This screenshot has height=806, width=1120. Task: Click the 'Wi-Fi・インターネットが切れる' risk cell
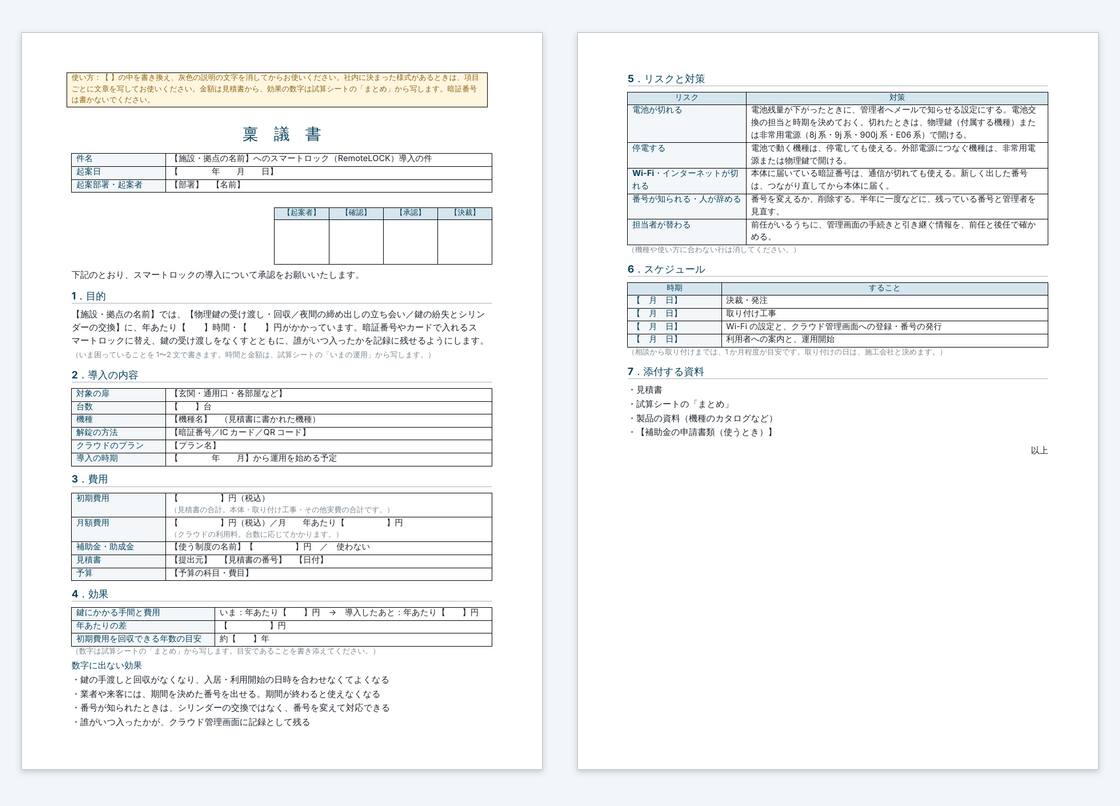tap(686, 180)
